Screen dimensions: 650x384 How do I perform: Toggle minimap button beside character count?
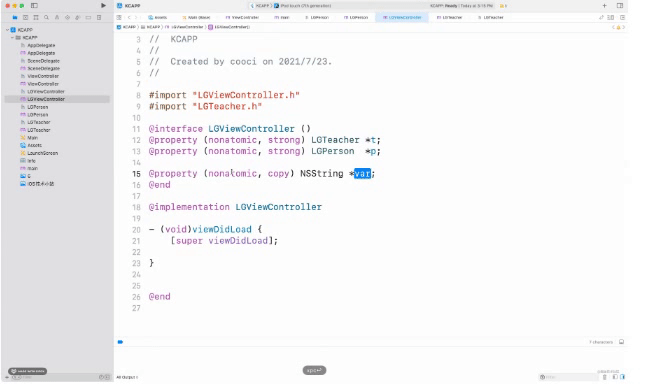[x=621, y=342]
